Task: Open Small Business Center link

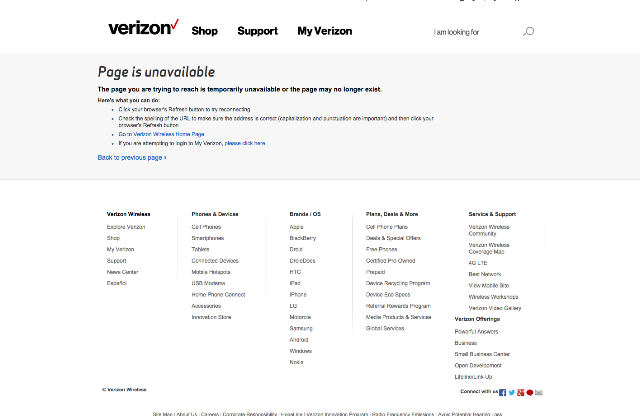Action: [x=482, y=354]
